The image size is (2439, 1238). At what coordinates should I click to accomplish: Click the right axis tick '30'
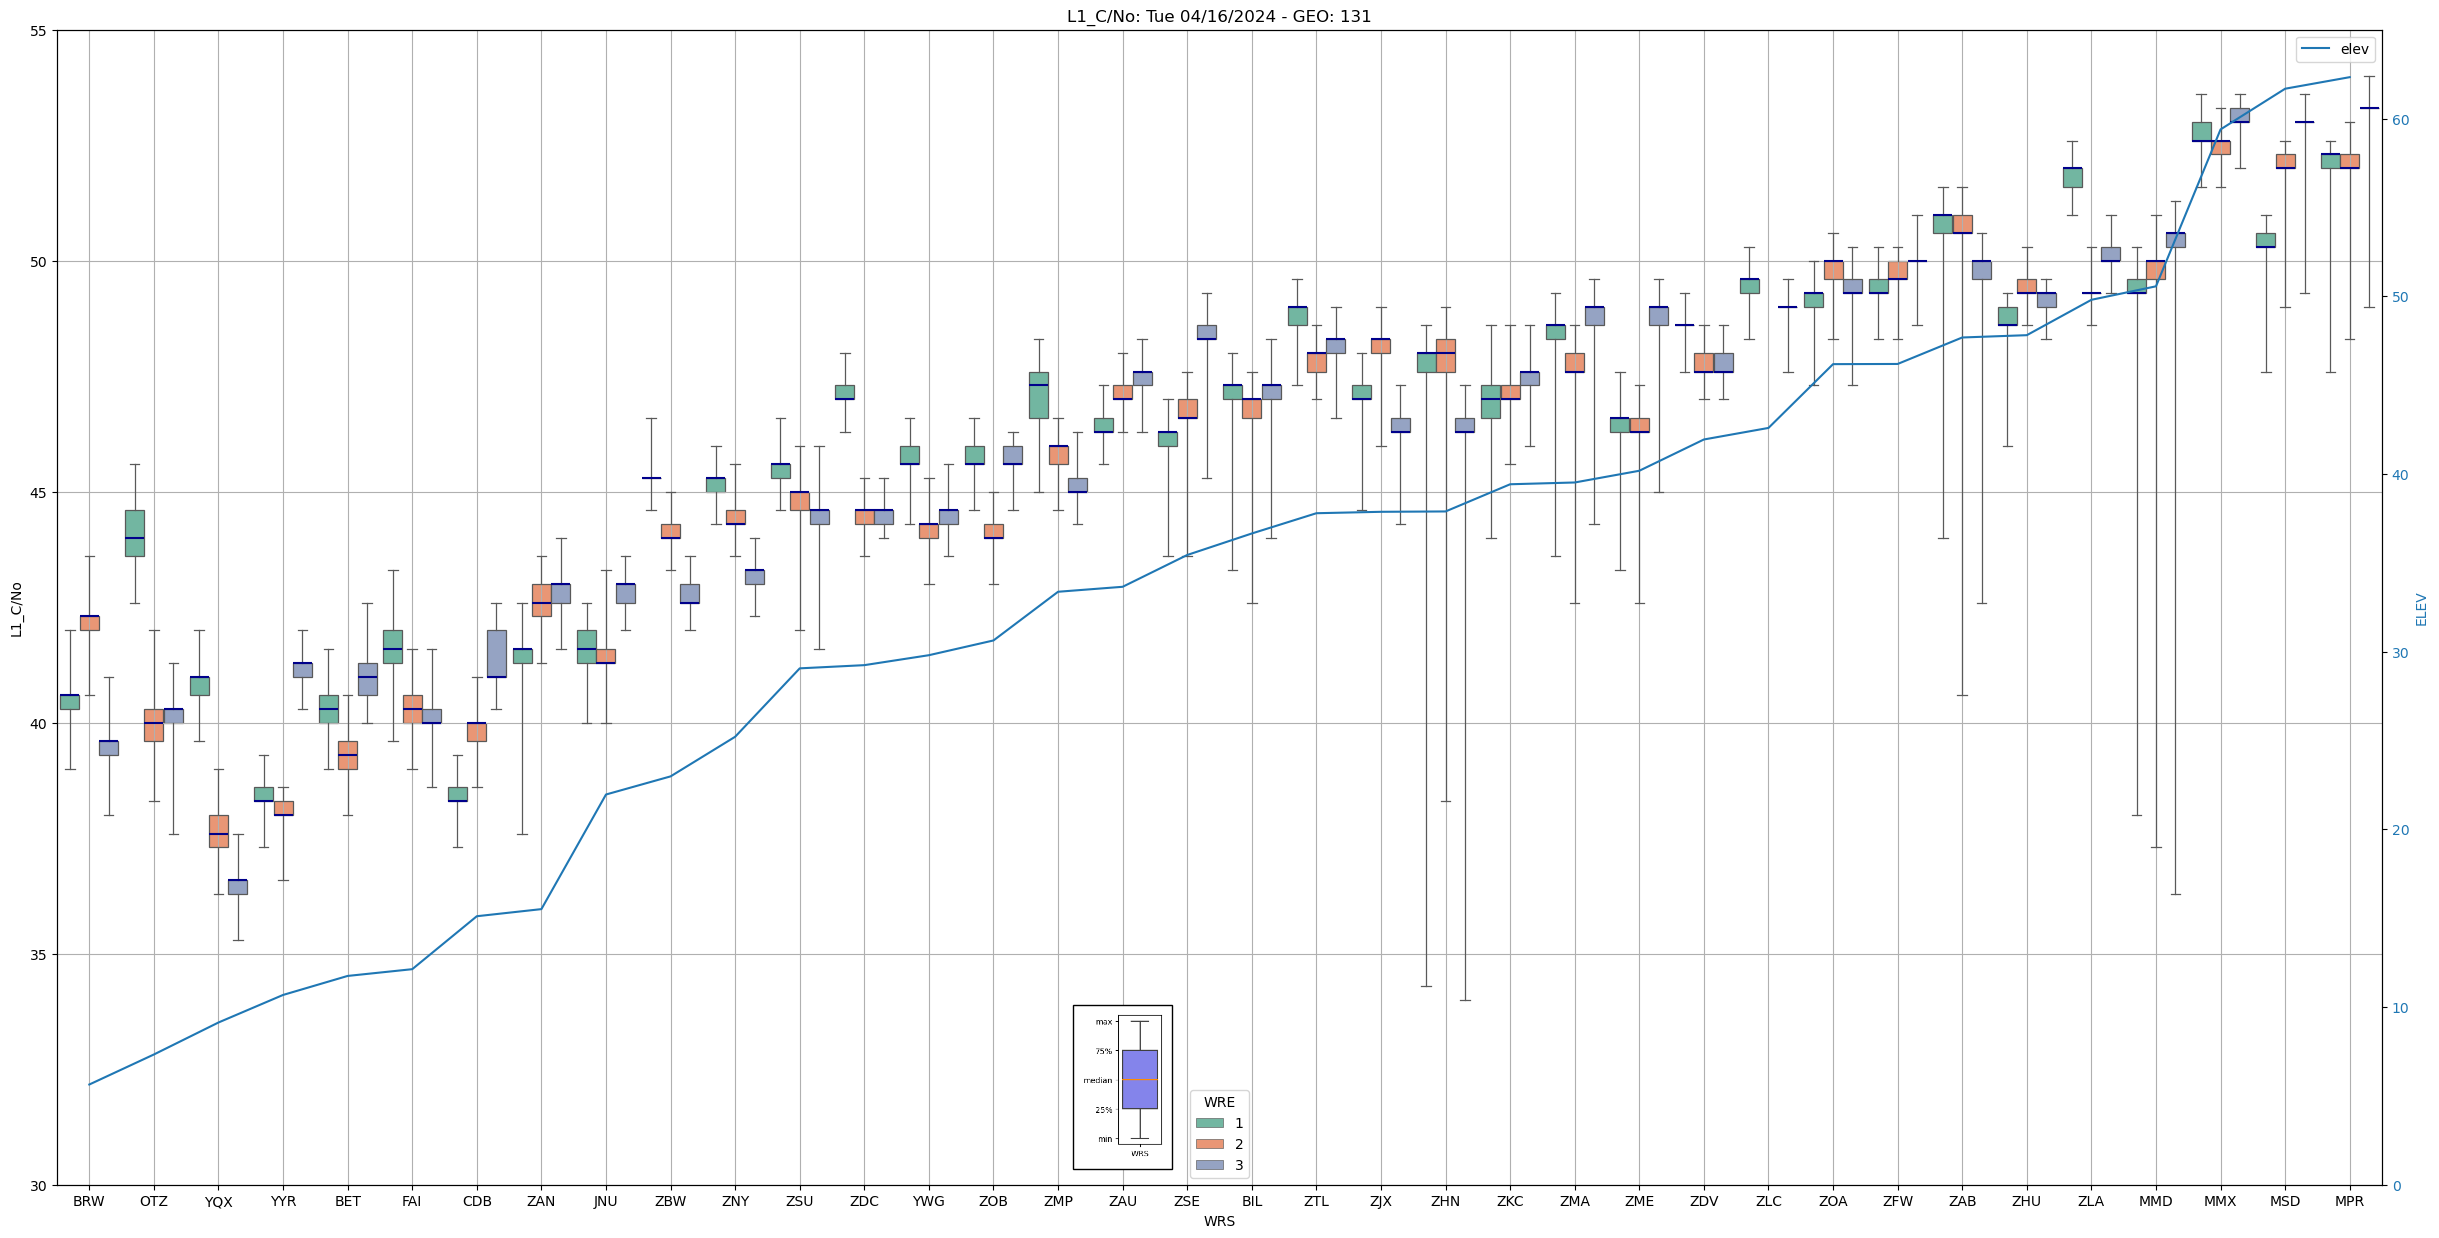point(2400,653)
